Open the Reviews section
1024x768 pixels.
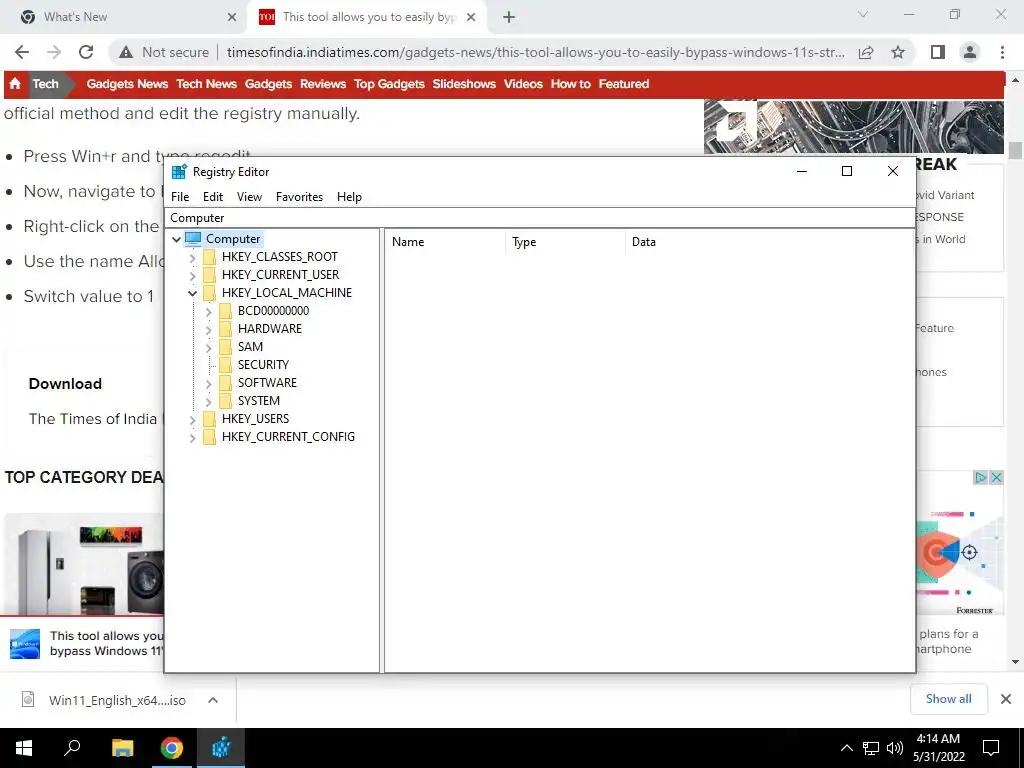click(323, 84)
